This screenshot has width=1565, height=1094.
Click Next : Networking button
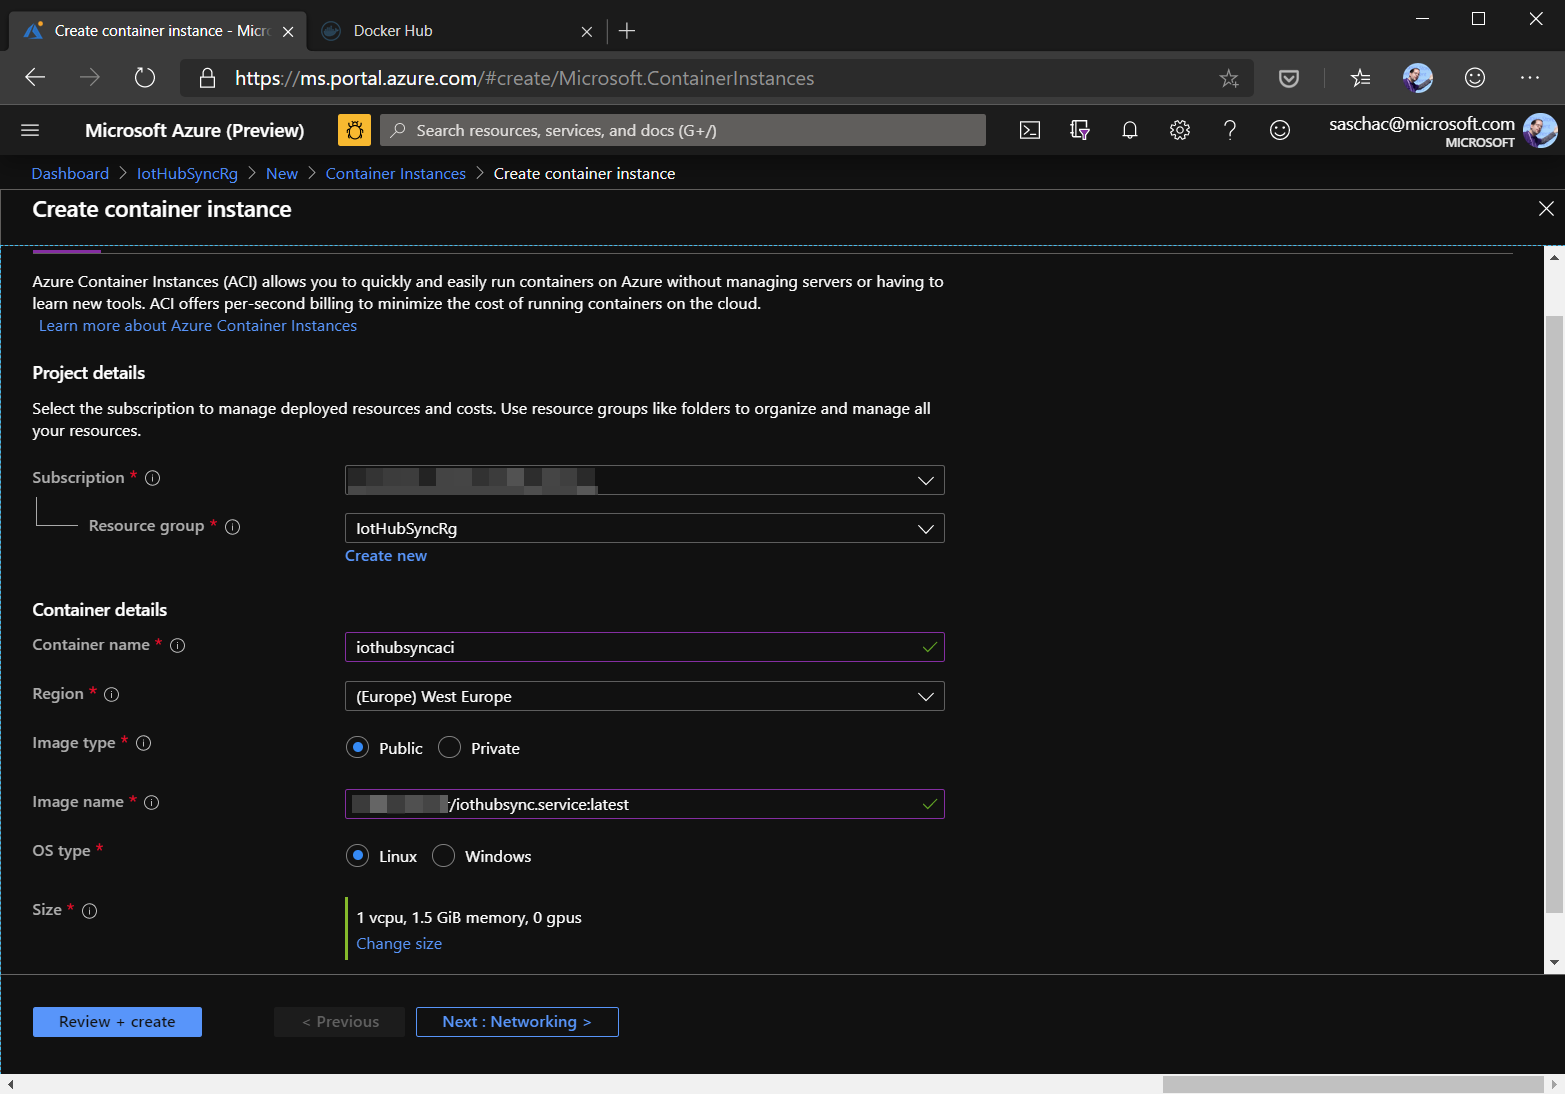coord(517,1022)
